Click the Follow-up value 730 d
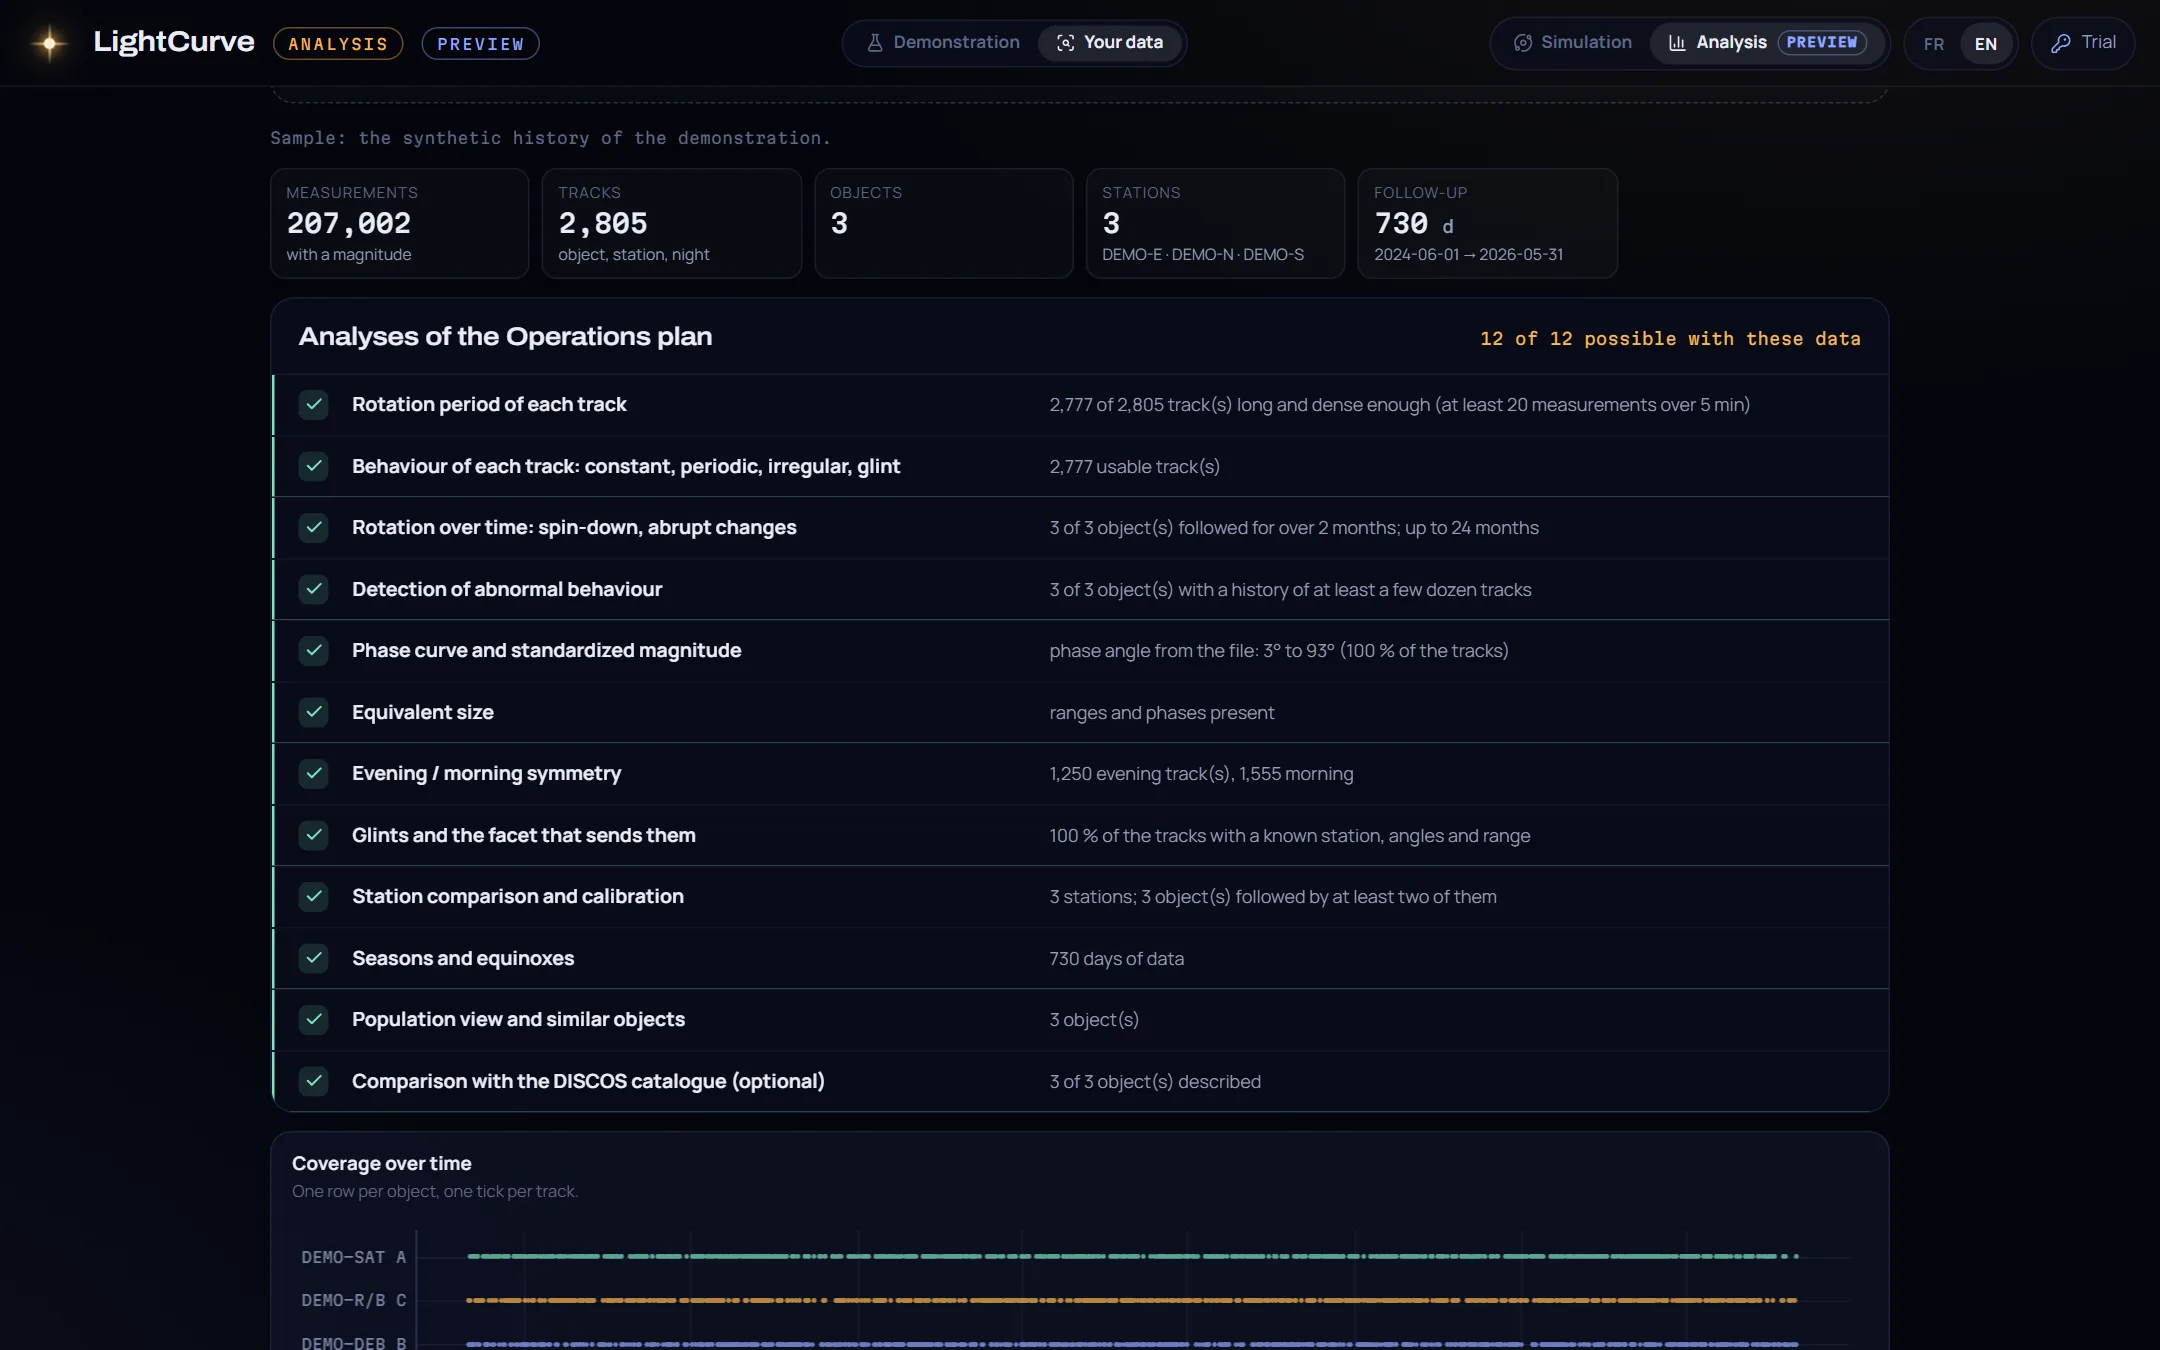 pyautogui.click(x=1414, y=223)
